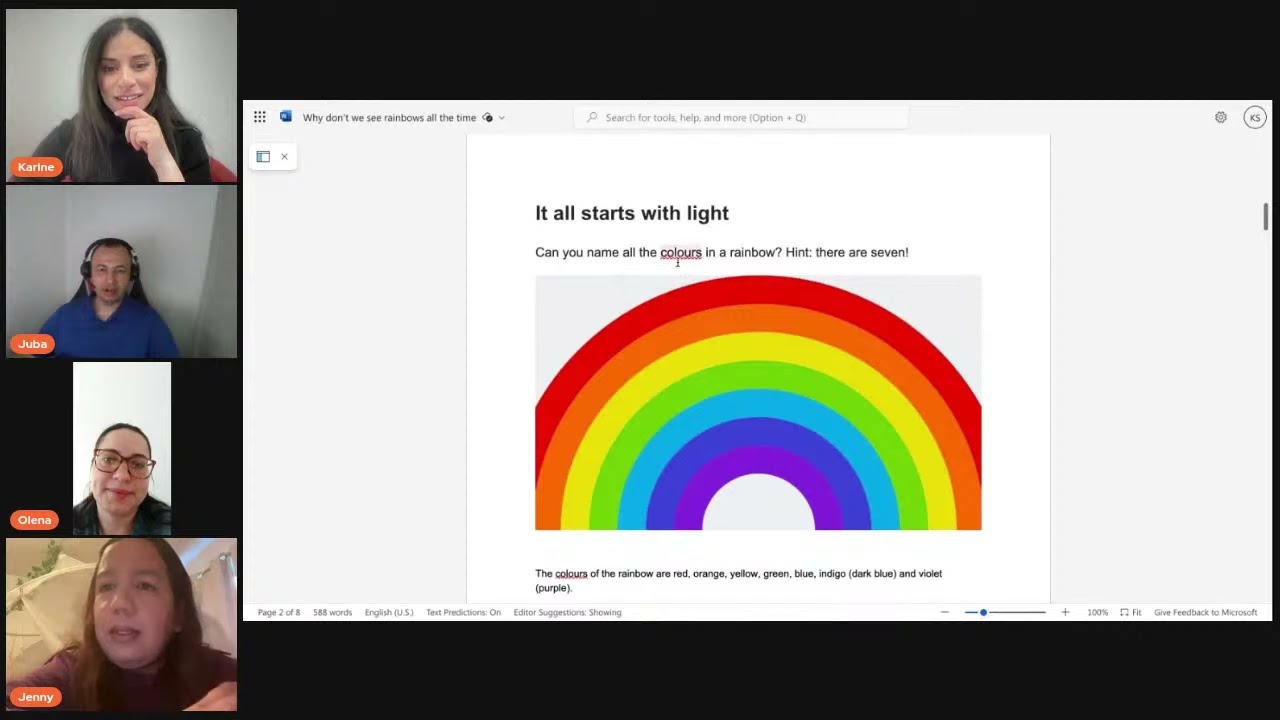Click the Juba name label
The height and width of the screenshot is (720, 1280).
click(x=32, y=344)
